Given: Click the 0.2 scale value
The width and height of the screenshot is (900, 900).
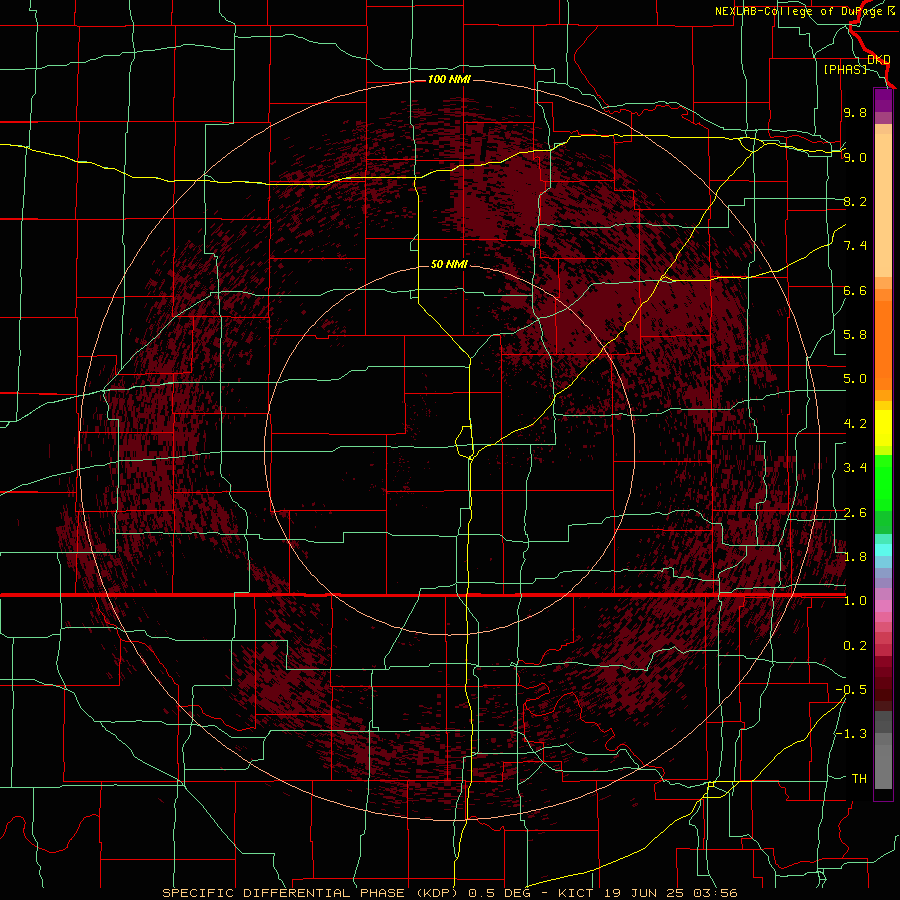Looking at the screenshot, I should pos(855,646).
